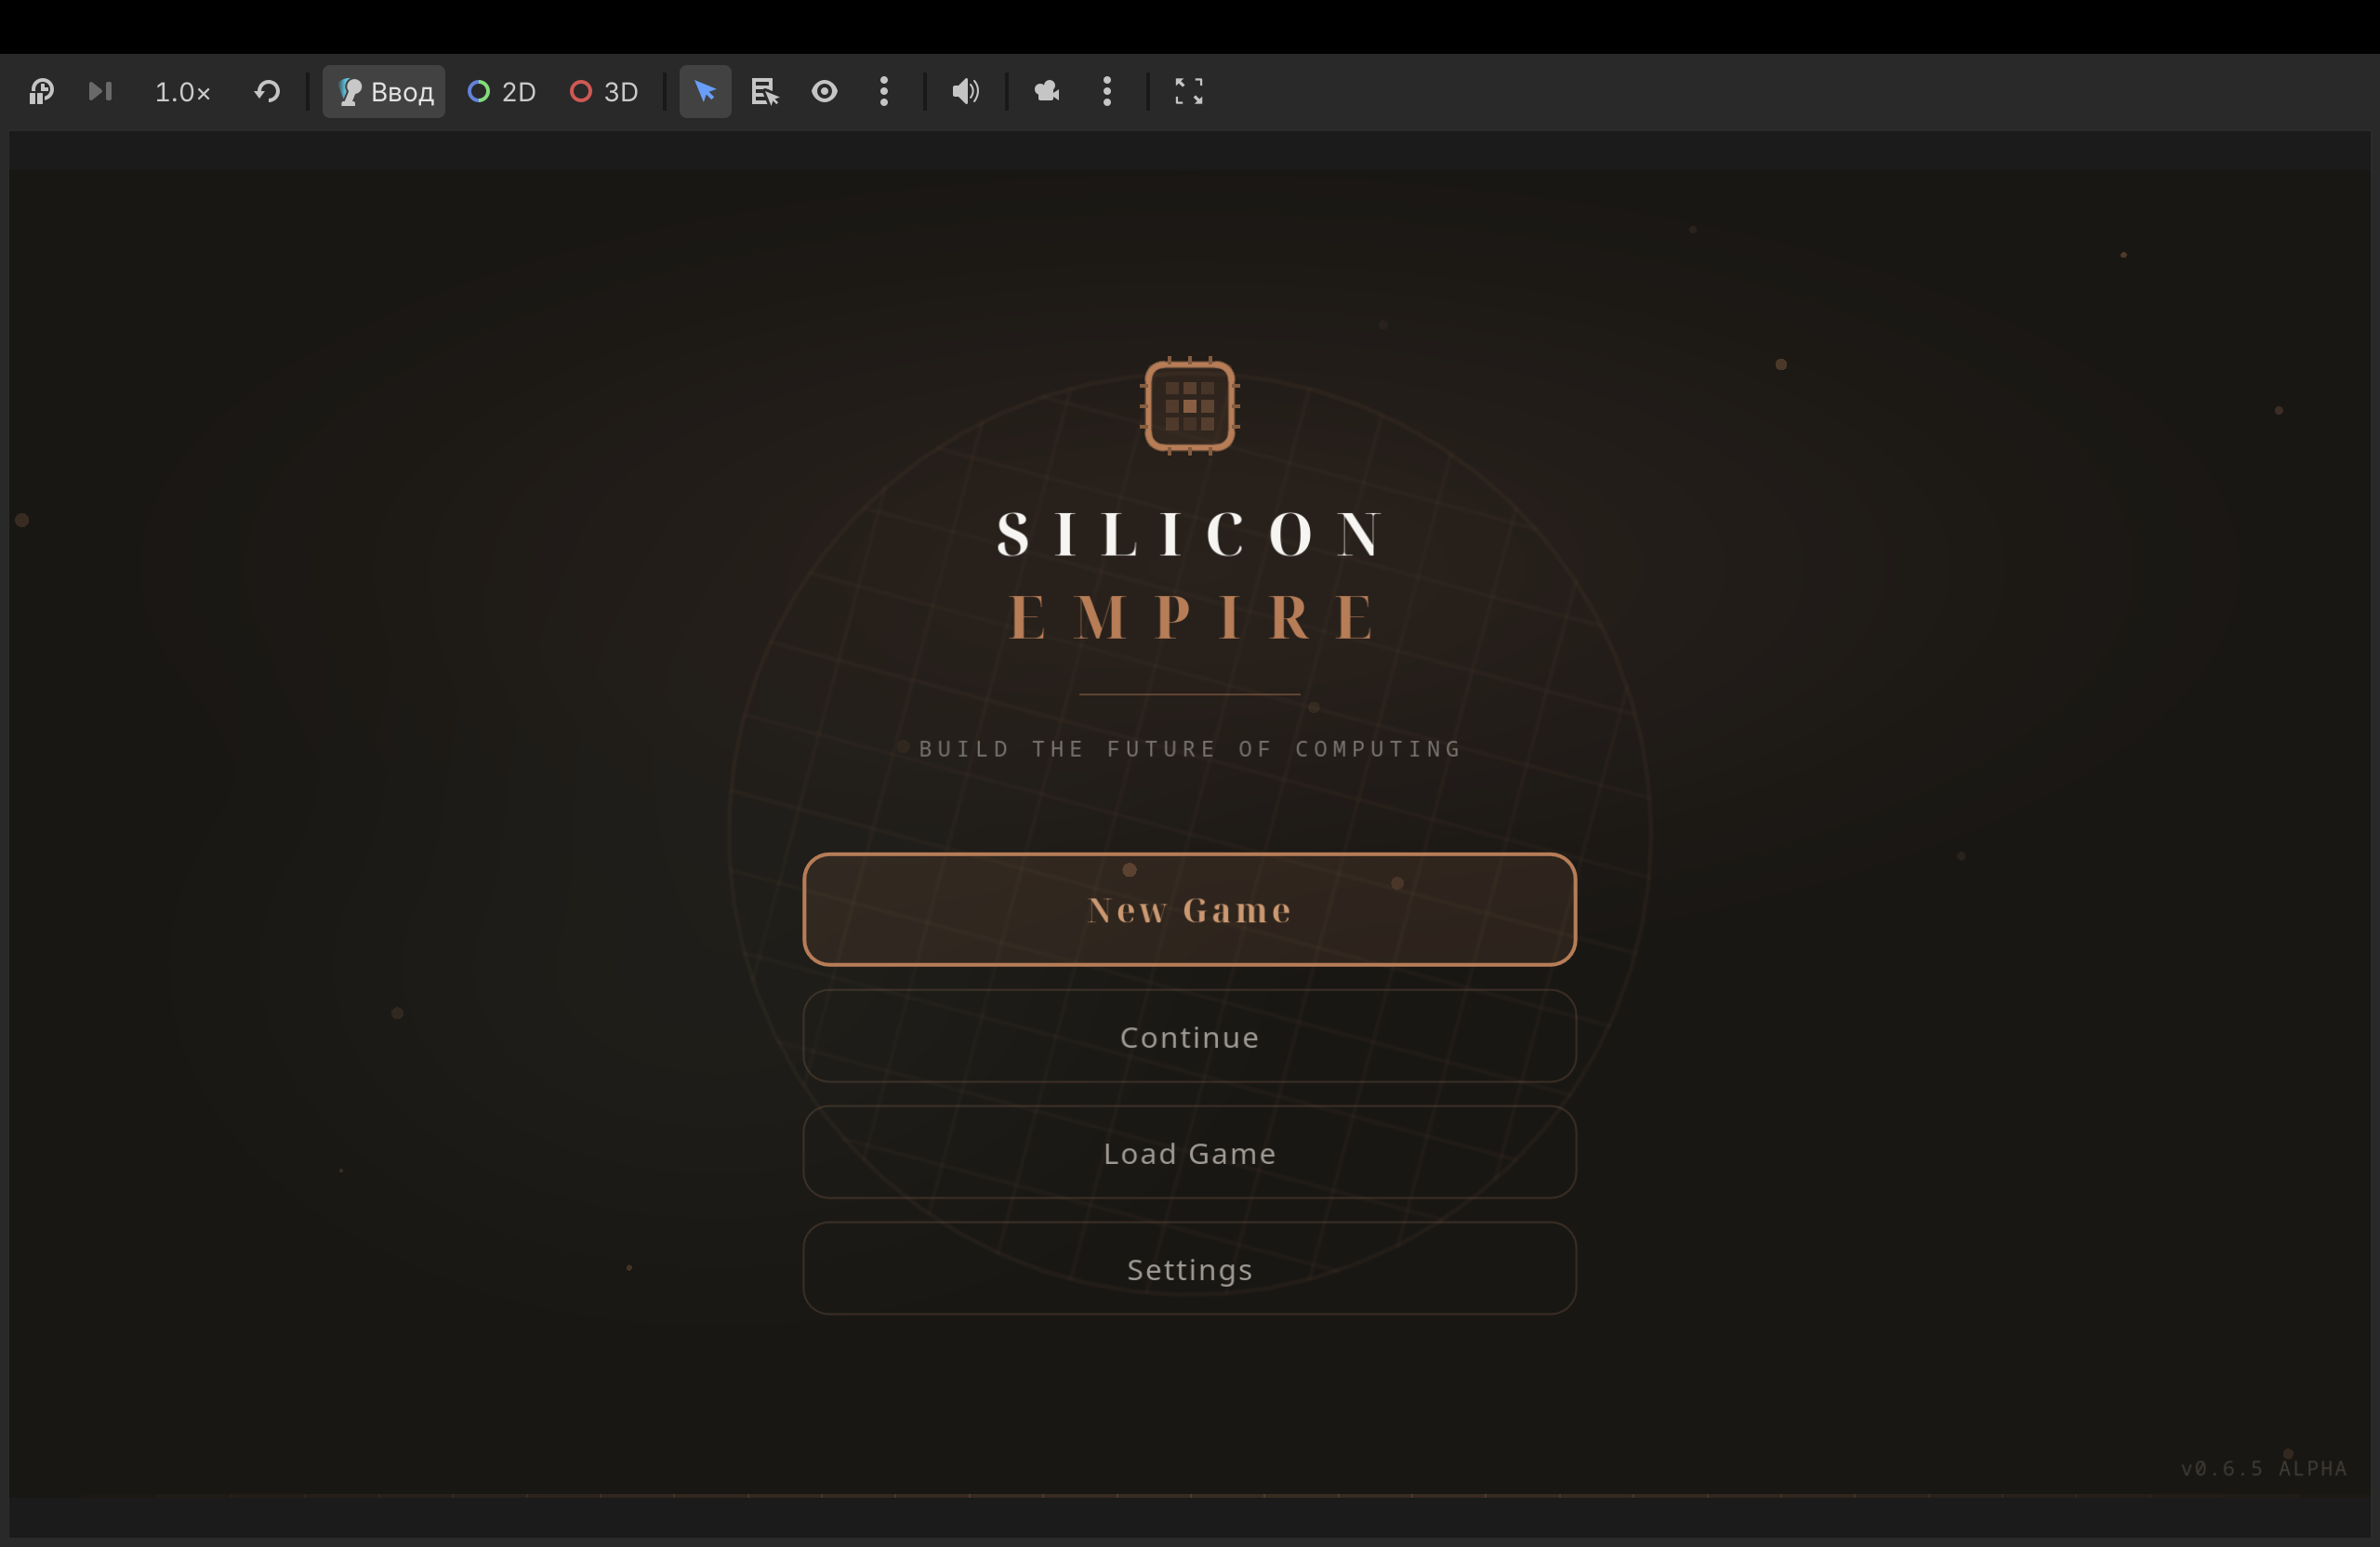2380x1547 pixels.
Task: Select the Ввод input mode
Action: tap(384, 92)
